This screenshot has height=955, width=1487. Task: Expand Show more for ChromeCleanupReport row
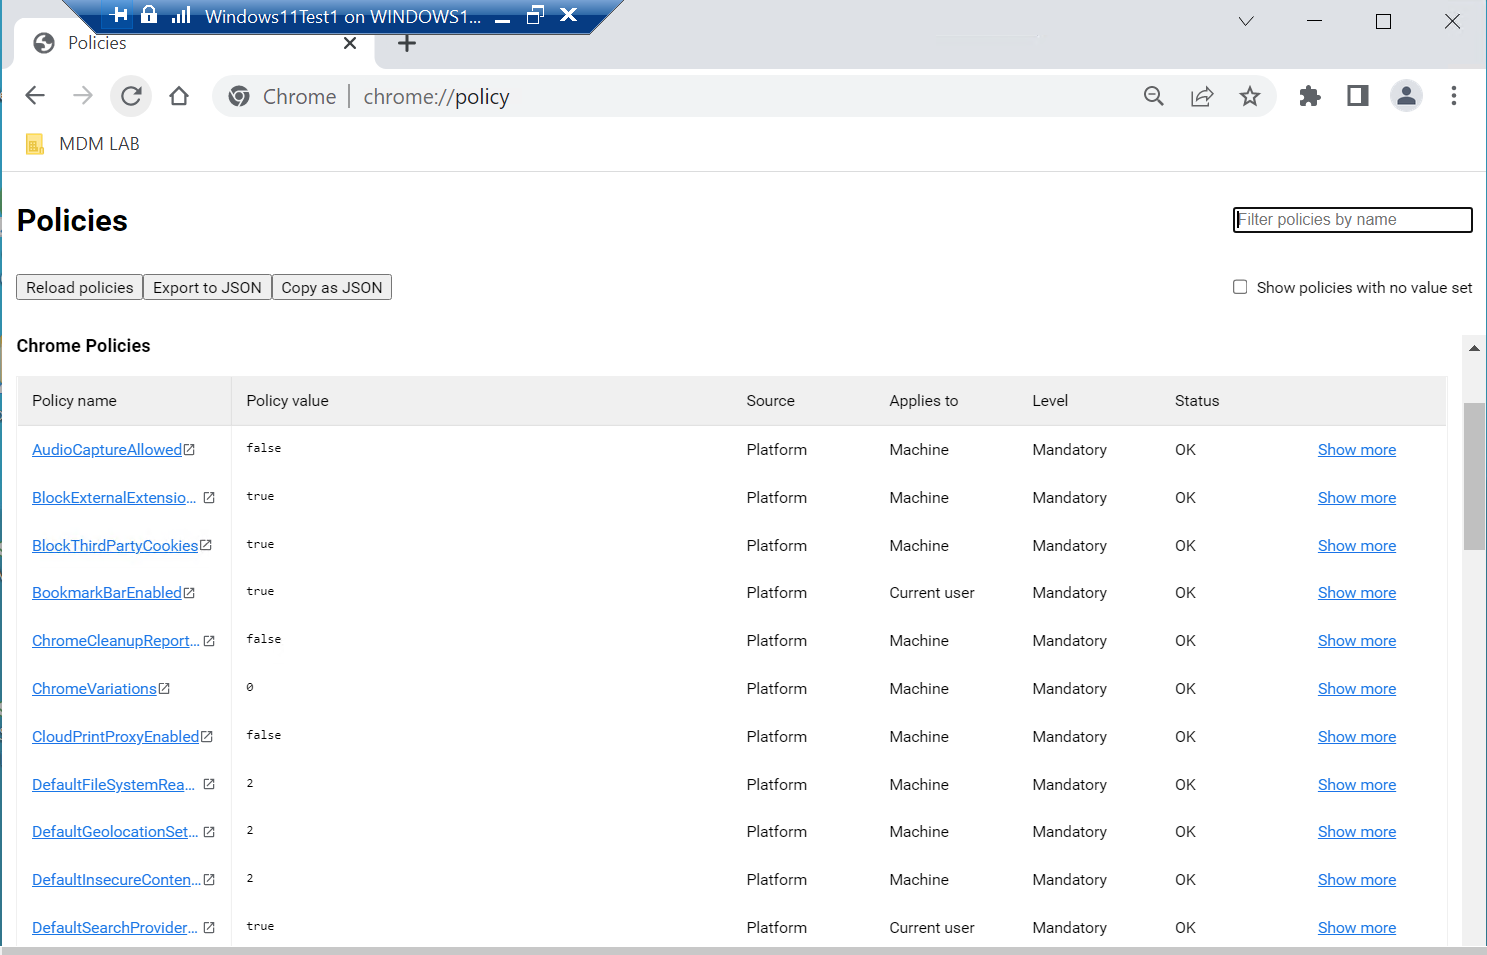point(1357,641)
